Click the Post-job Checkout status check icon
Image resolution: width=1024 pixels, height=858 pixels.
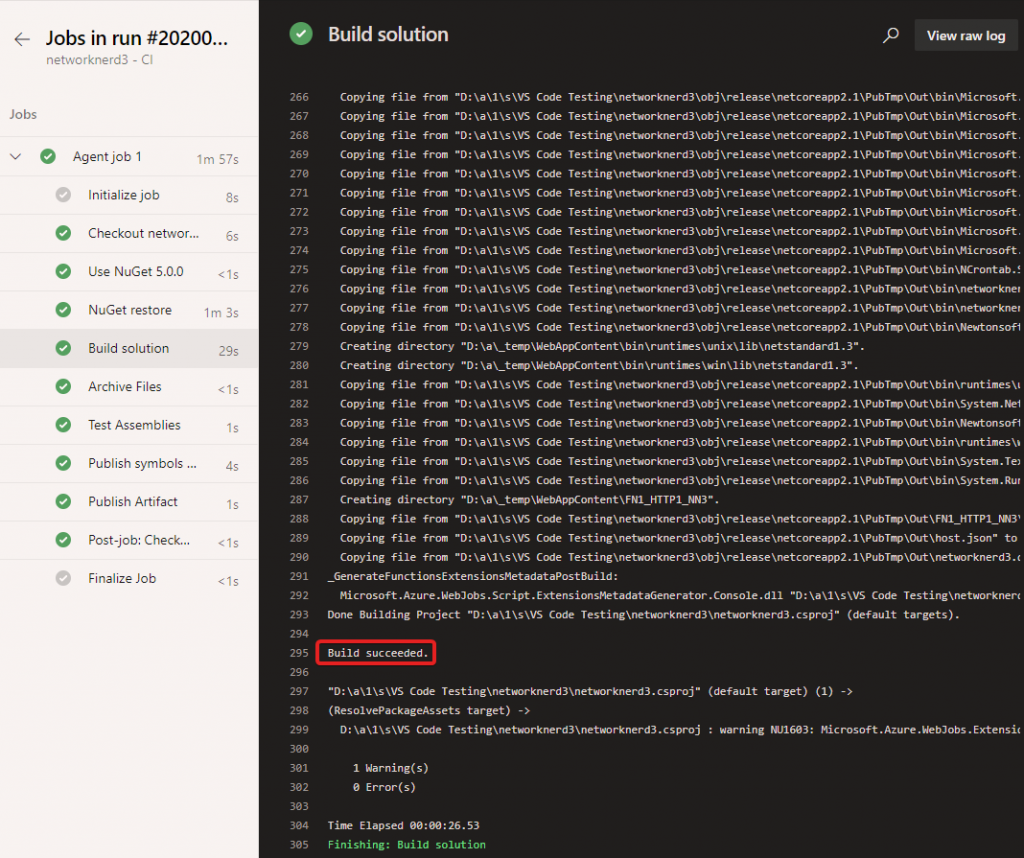(x=63, y=540)
